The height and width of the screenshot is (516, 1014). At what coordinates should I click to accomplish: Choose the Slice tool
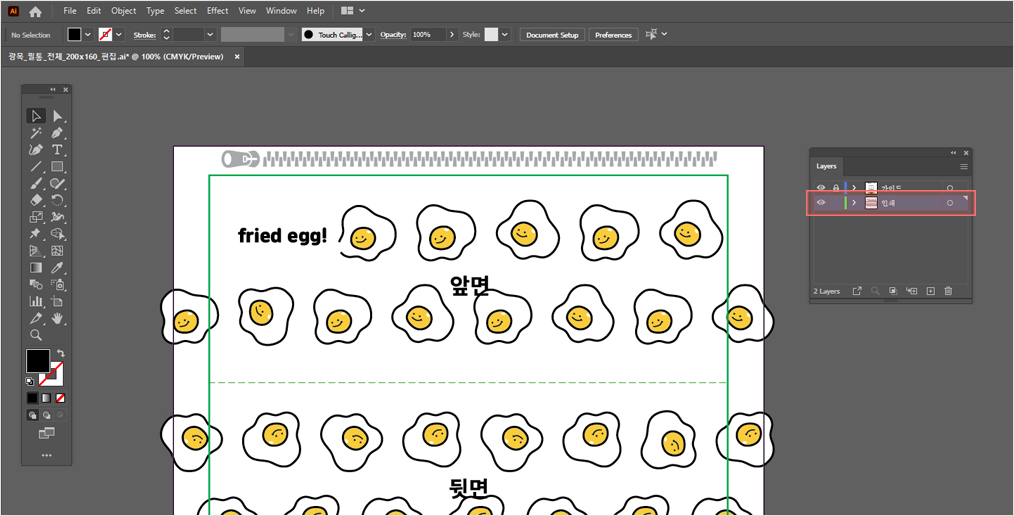36,318
